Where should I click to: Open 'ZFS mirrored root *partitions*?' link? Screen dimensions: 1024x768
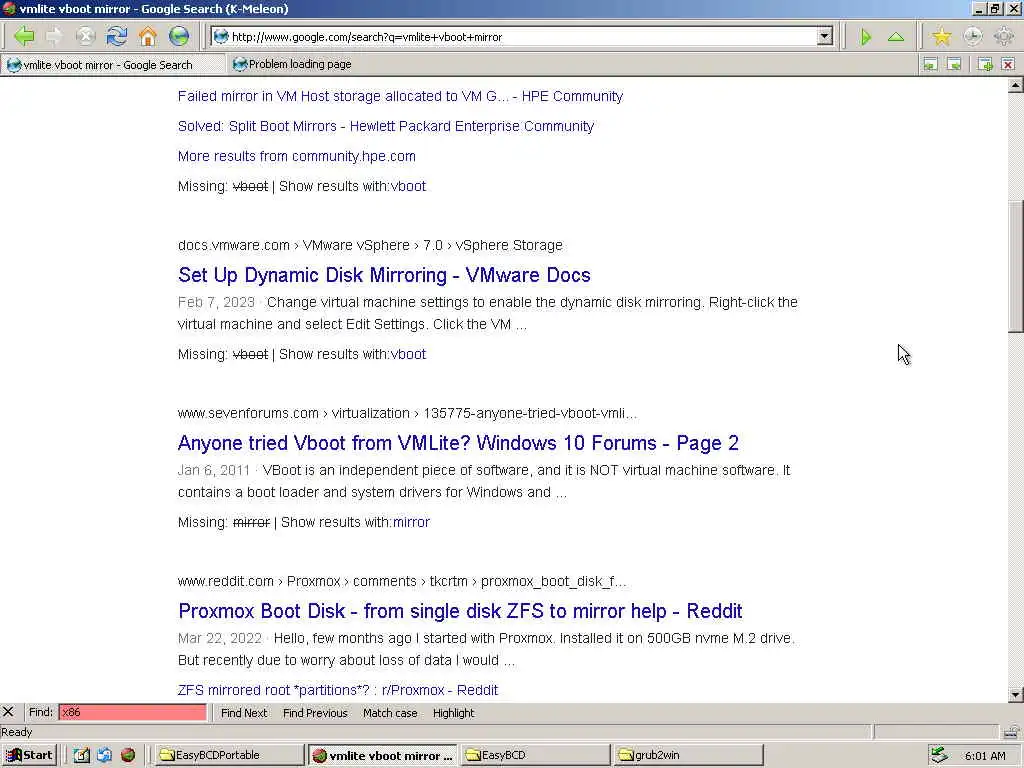(338, 690)
